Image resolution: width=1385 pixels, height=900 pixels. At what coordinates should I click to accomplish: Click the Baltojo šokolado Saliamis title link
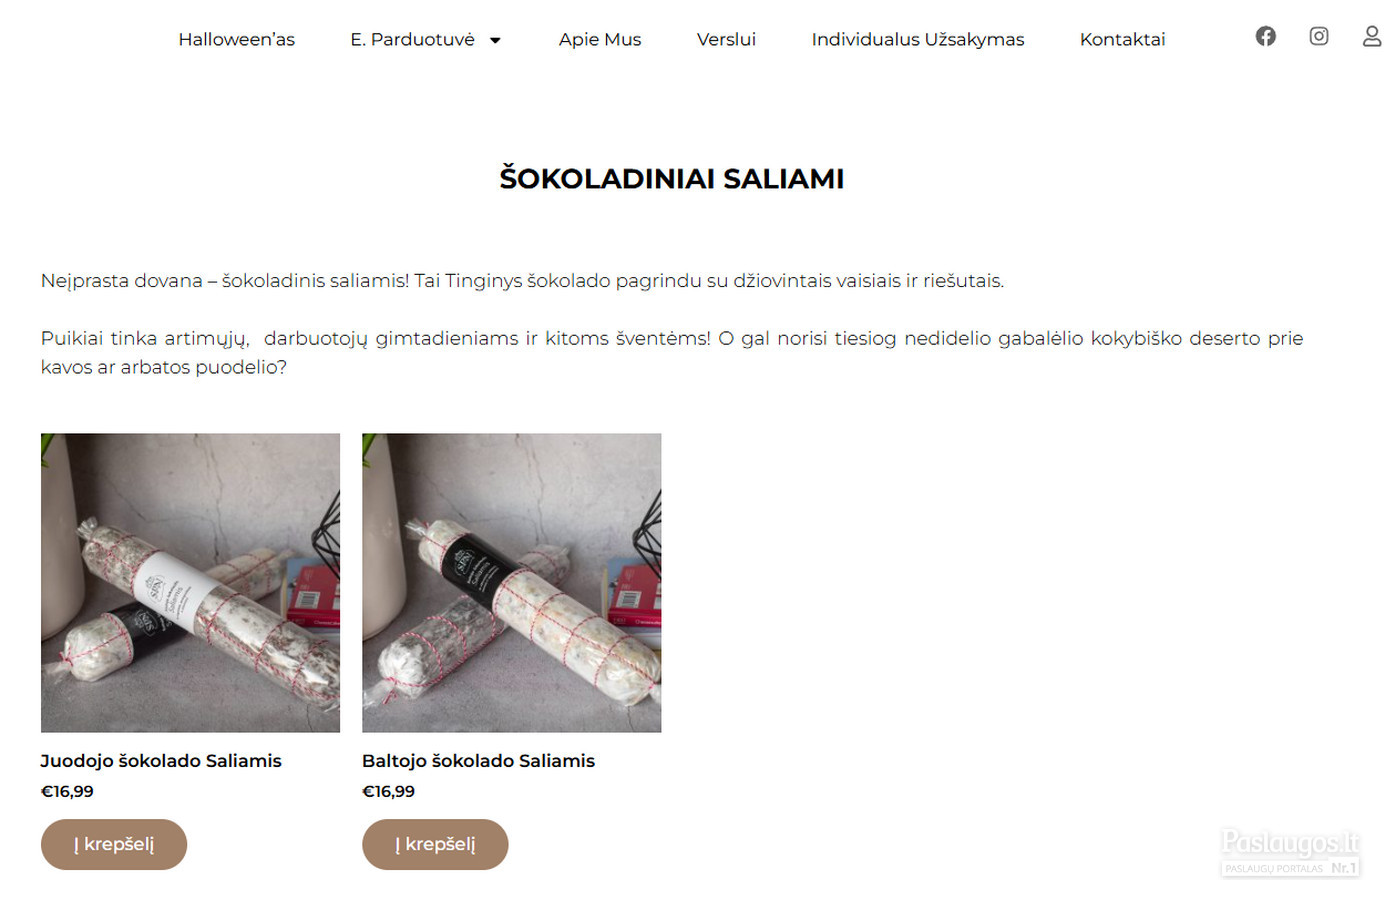478,761
